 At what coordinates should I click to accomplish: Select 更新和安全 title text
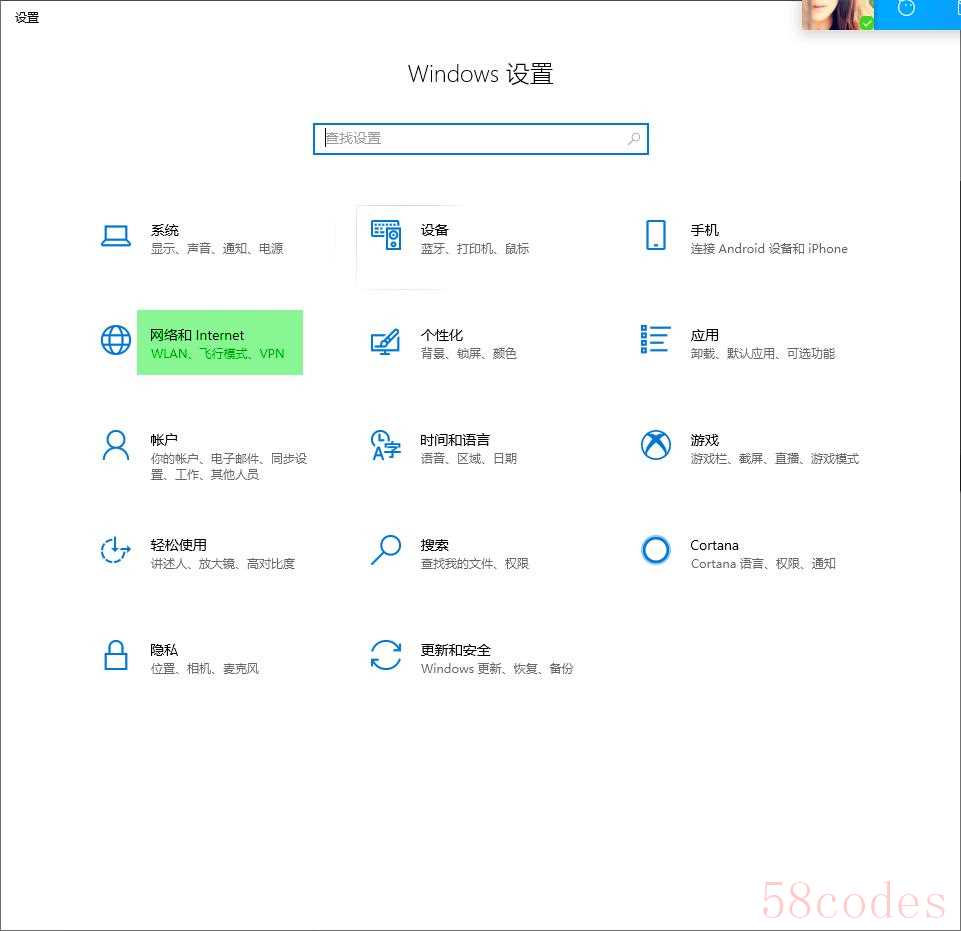pyautogui.click(x=455, y=650)
